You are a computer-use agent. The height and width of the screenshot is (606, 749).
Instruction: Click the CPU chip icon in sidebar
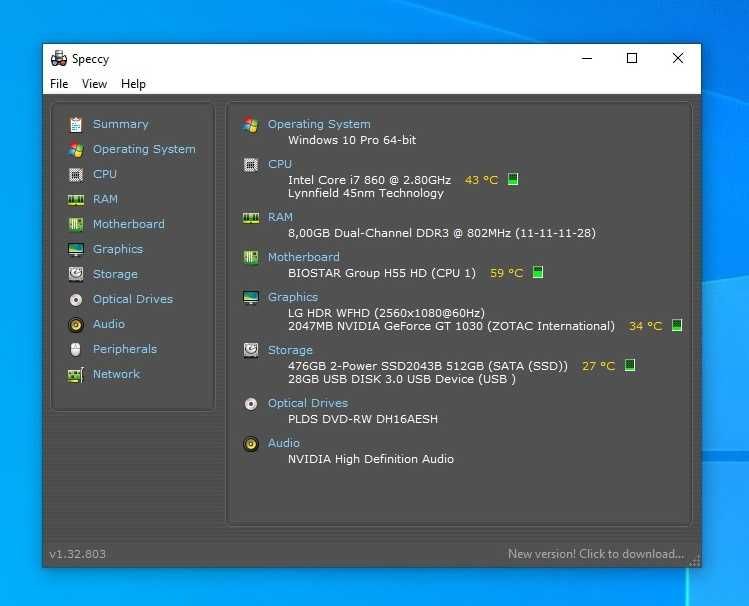click(x=75, y=174)
